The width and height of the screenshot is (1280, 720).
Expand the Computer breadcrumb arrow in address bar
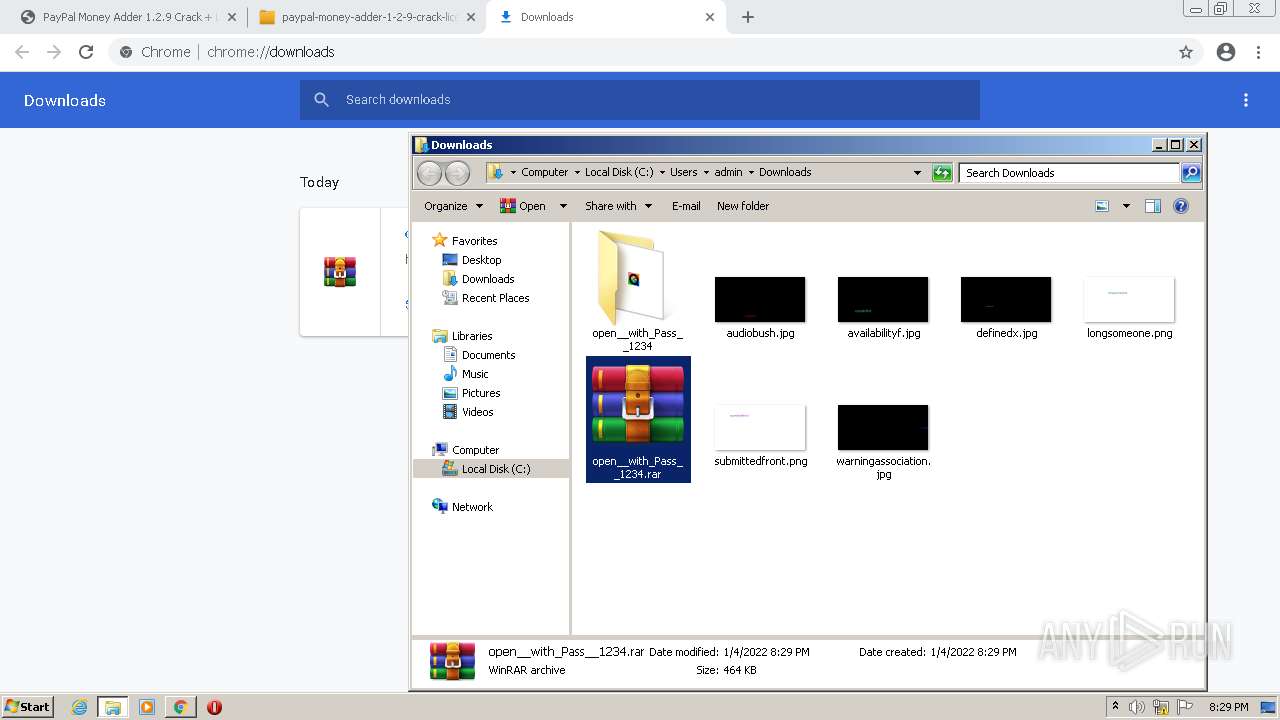(x=577, y=173)
